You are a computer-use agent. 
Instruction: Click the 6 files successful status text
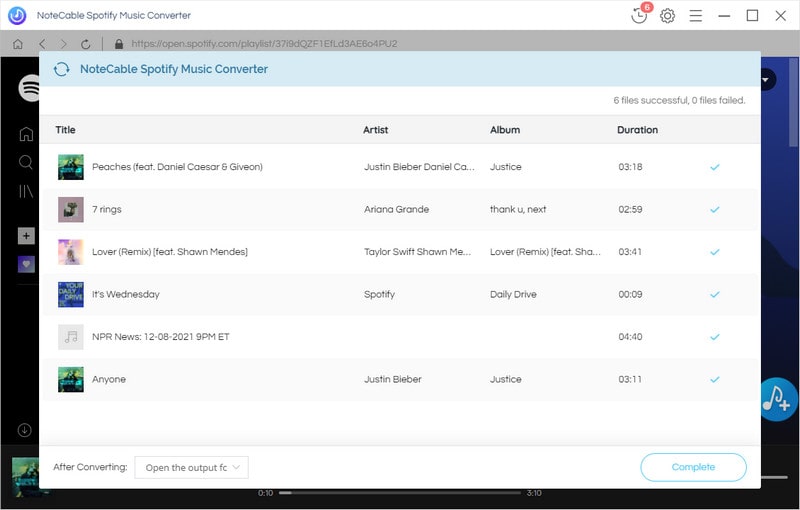[x=679, y=100]
